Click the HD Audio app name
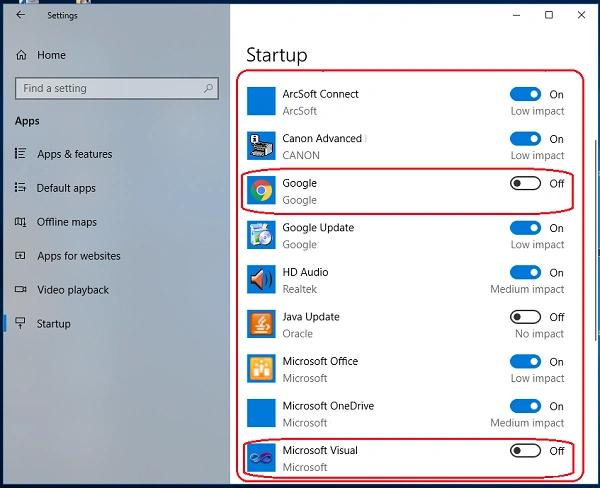This screenshot has width=600, height=488. coord(305,272)
